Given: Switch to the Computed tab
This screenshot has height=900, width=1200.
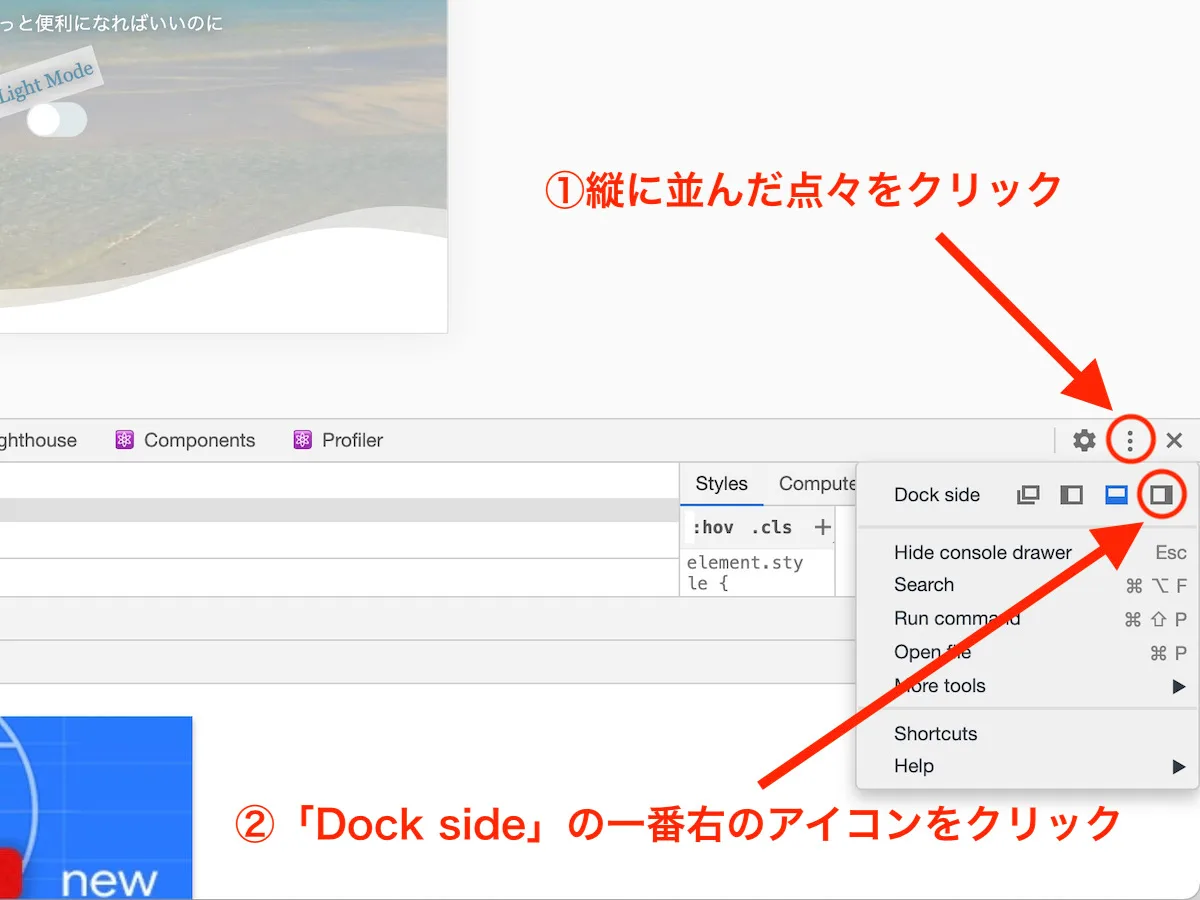Looking at the screenshot, I should (820, 483).
